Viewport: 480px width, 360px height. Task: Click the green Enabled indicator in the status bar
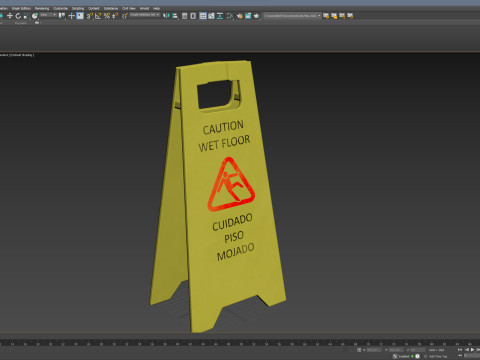pyautogui.click(x=412, y=356)
